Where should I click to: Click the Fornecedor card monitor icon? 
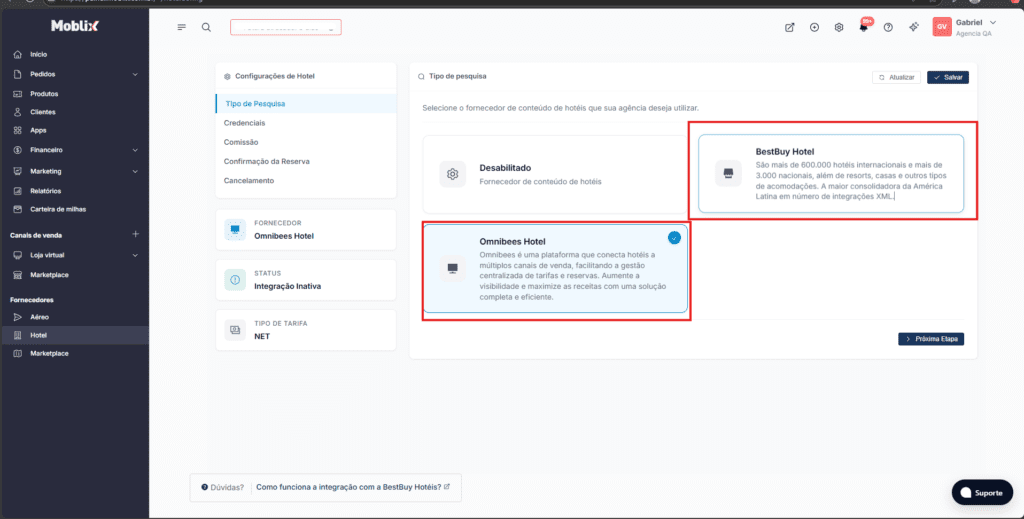235,230
